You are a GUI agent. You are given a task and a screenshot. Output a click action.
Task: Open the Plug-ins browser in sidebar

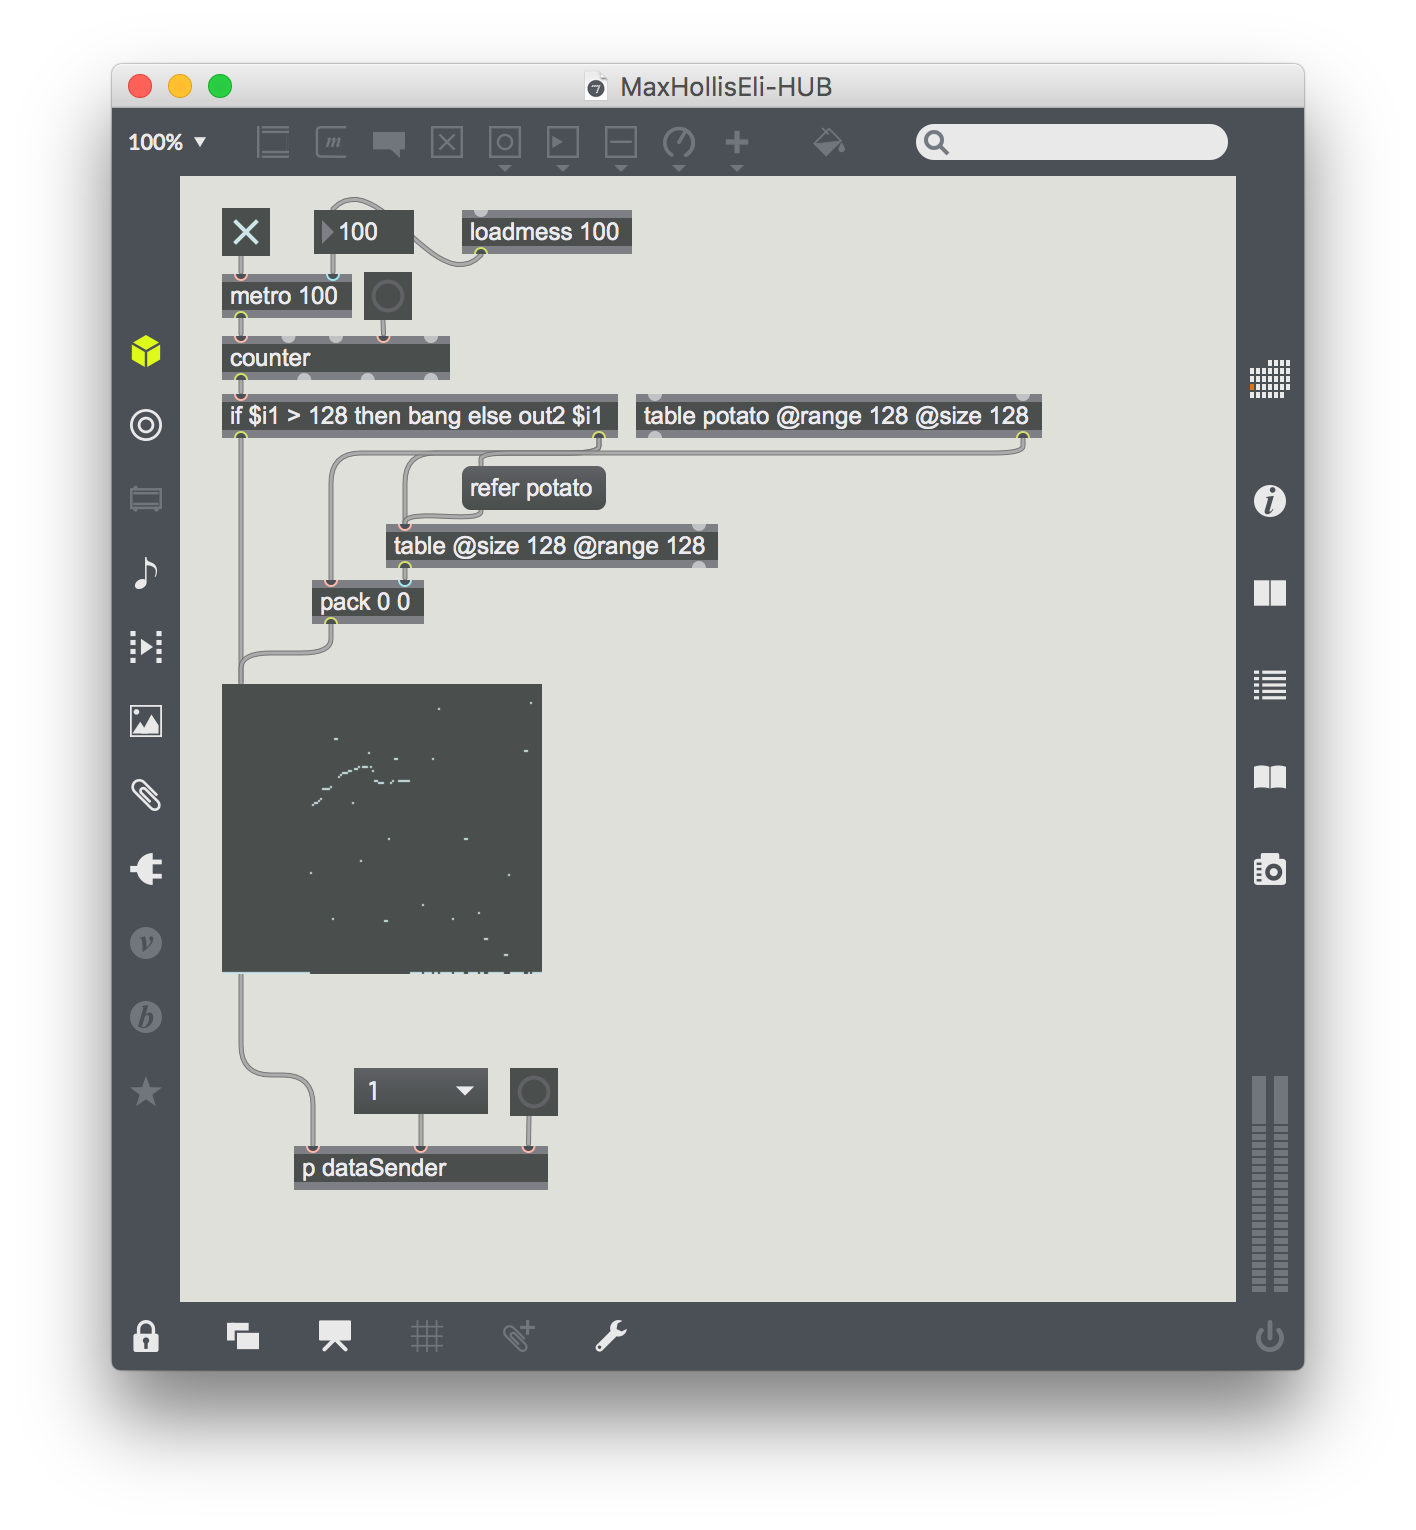146,869
